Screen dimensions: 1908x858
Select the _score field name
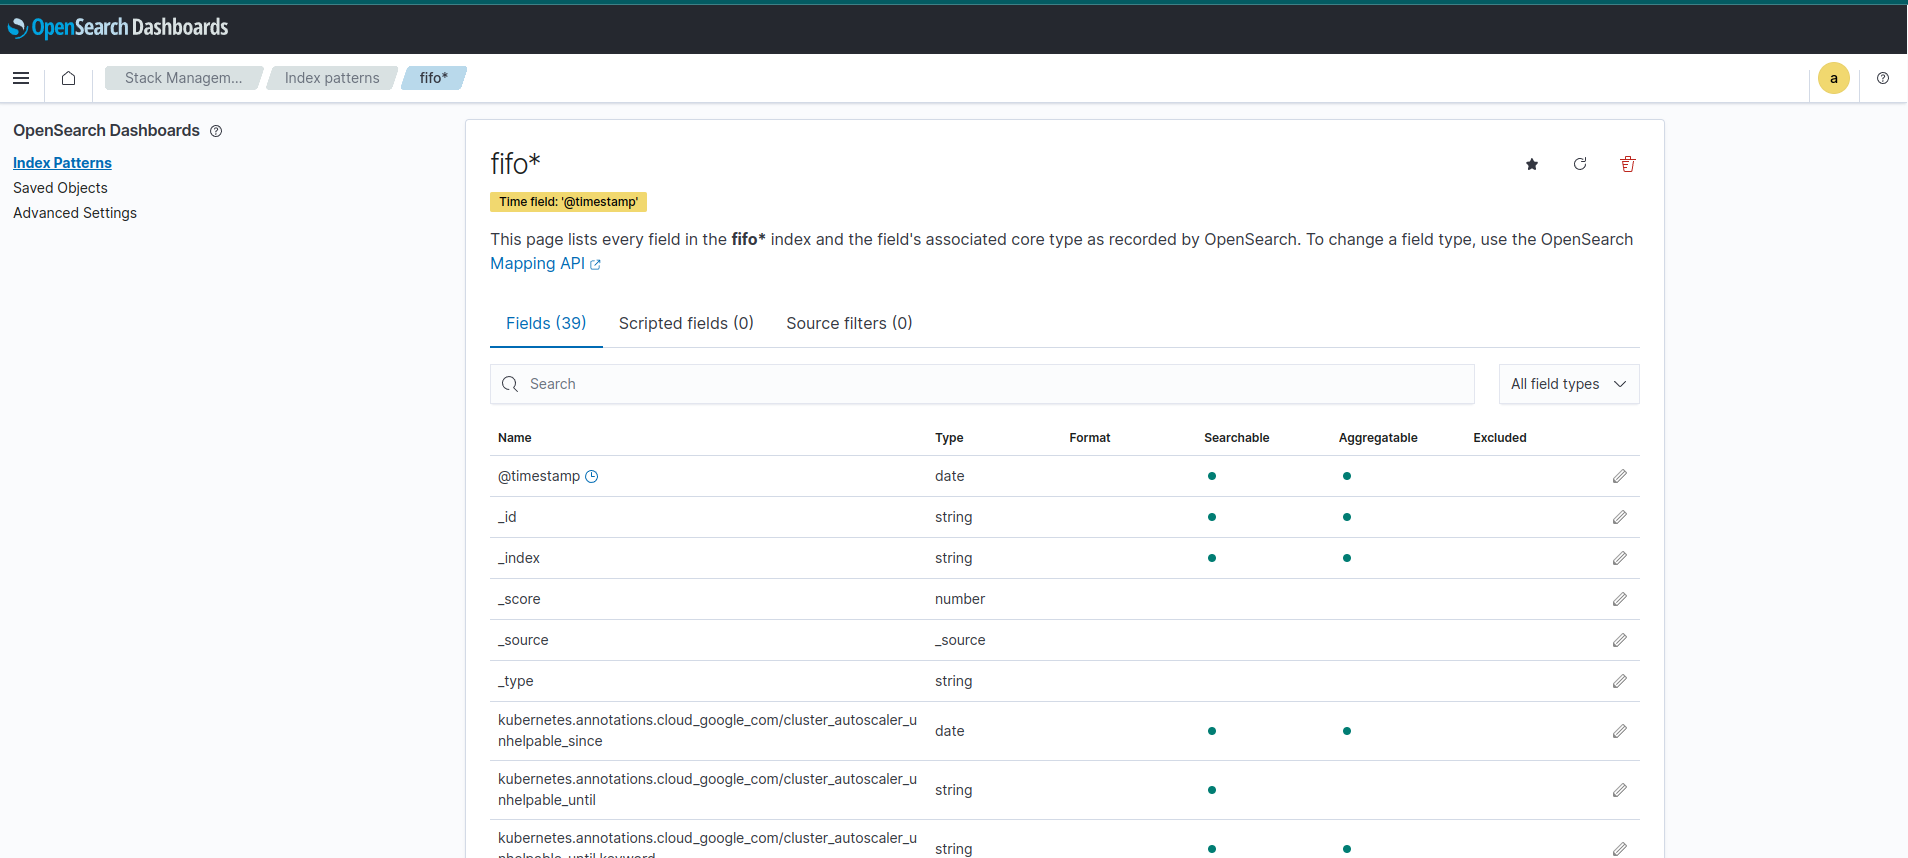[519, 599]
